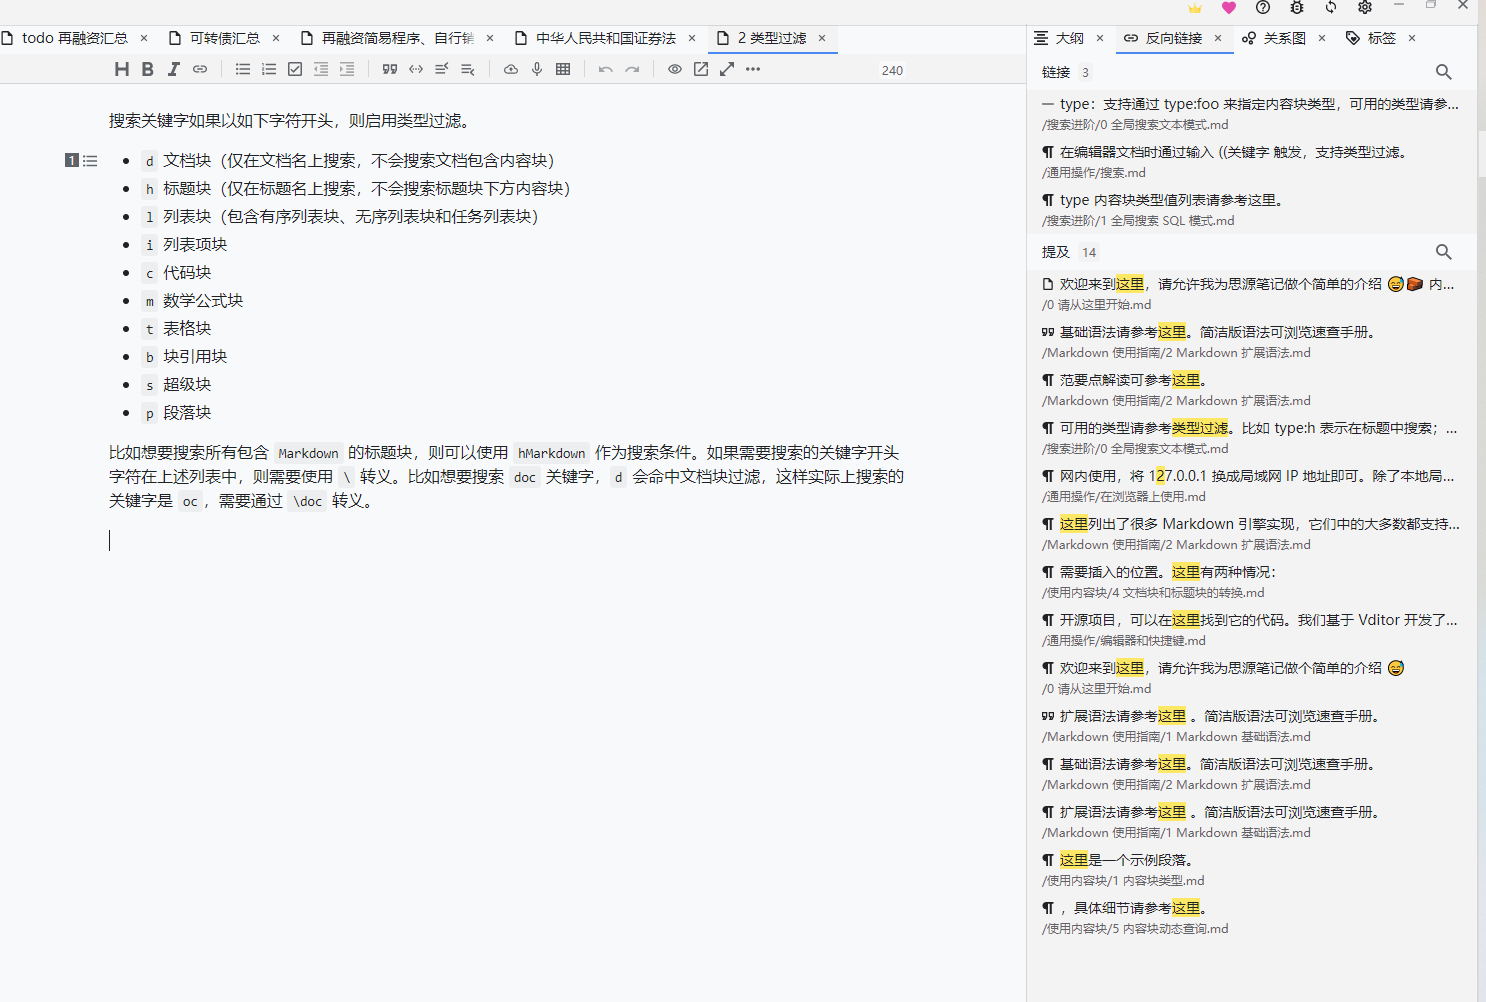Undo the last edit
This screenshot has height=1002, width=1486.
pos(606,69)
